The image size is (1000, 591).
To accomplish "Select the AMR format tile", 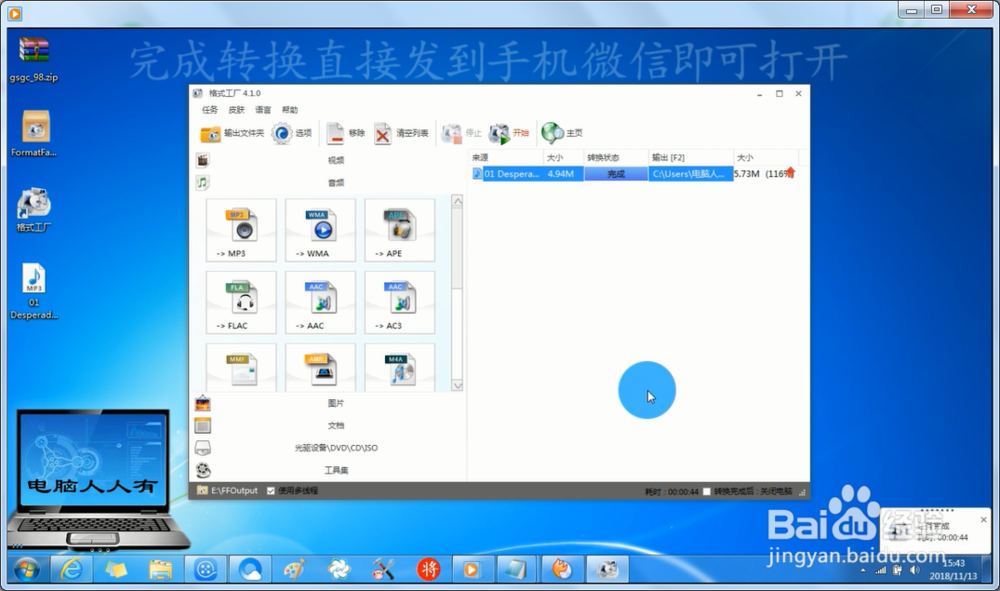I will (320, 368).
